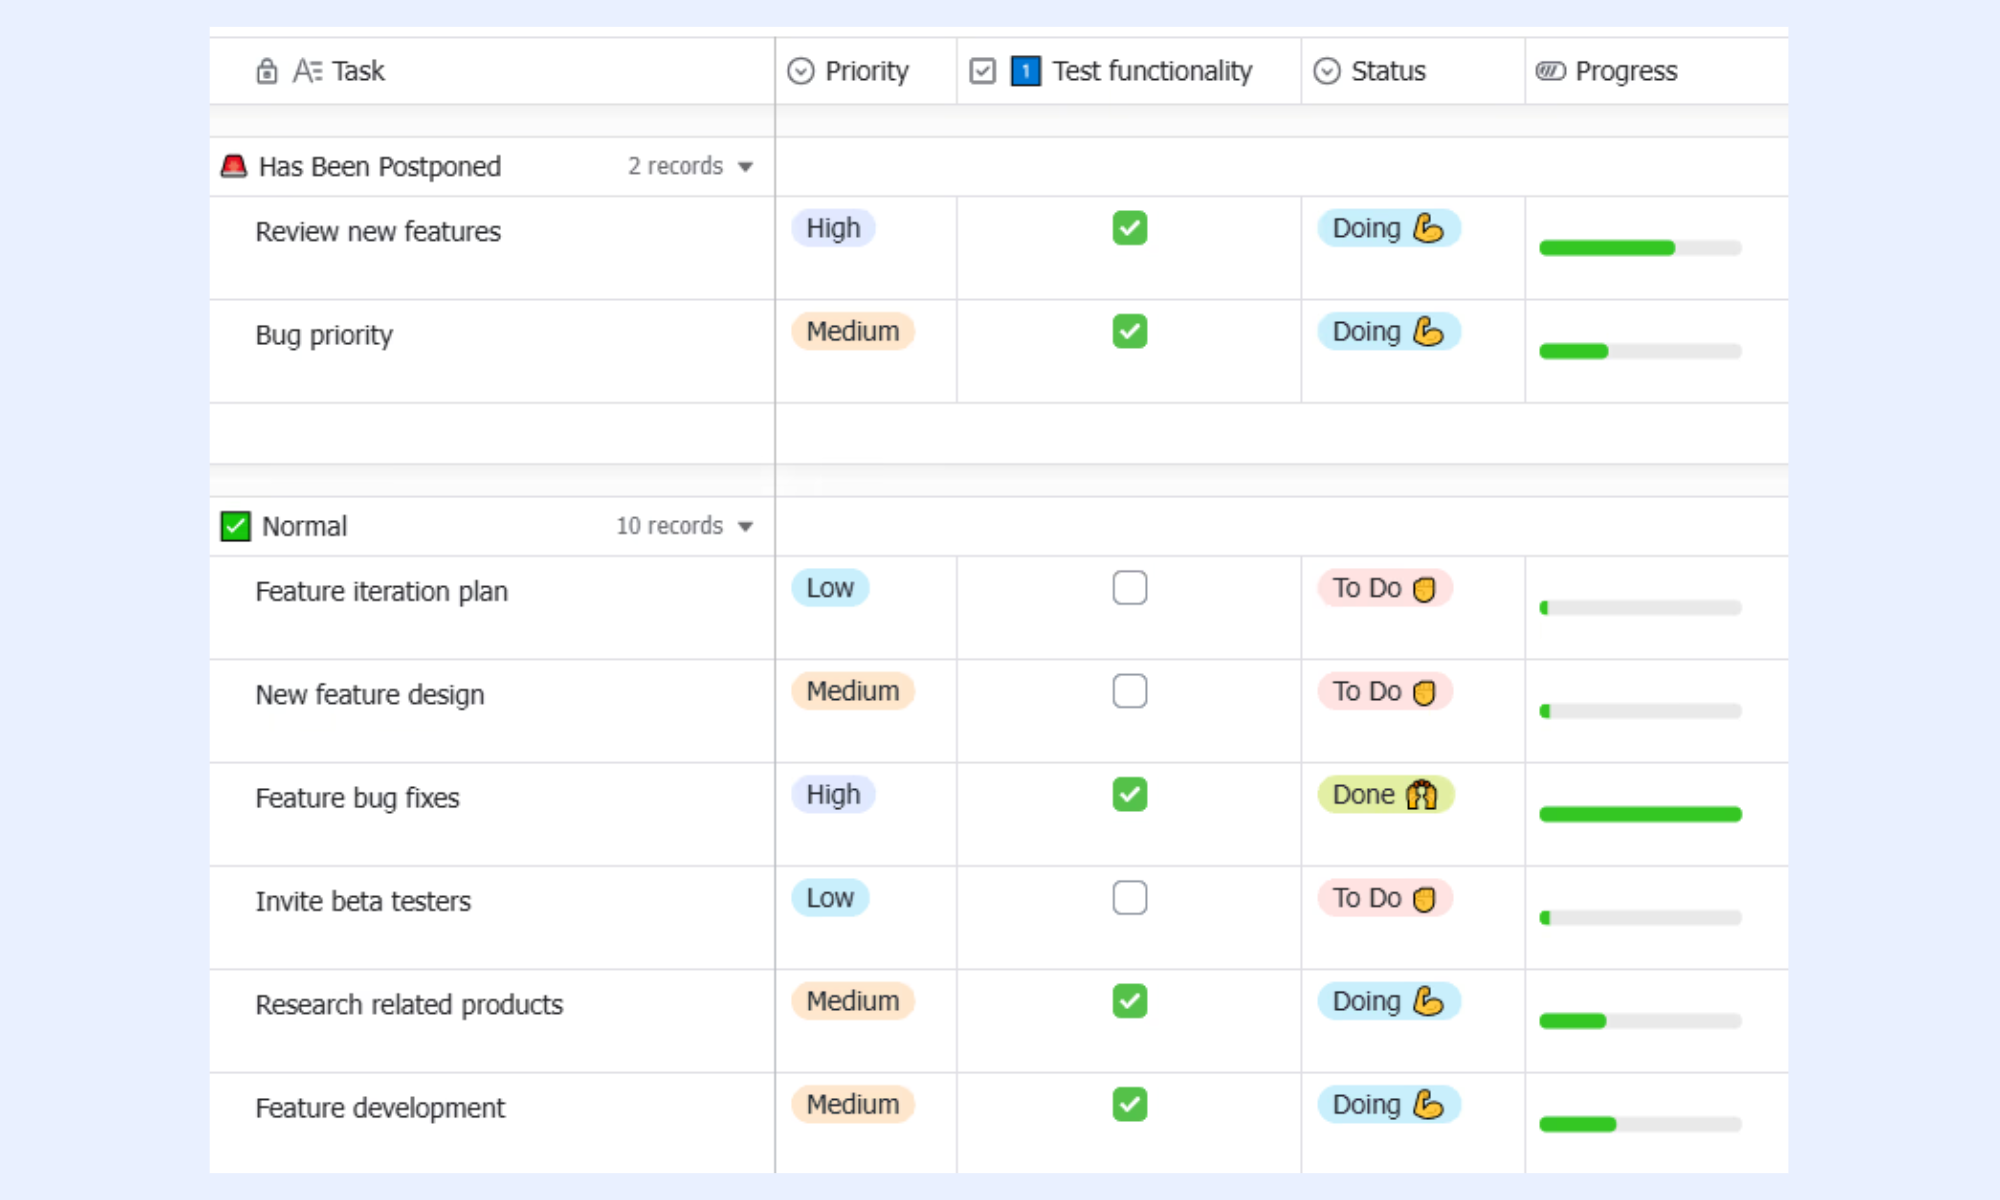The height and width of the screenshot is (1200, 2000).
Task: Open the High priority tag for Feature bug fixes
Action: 833,795
